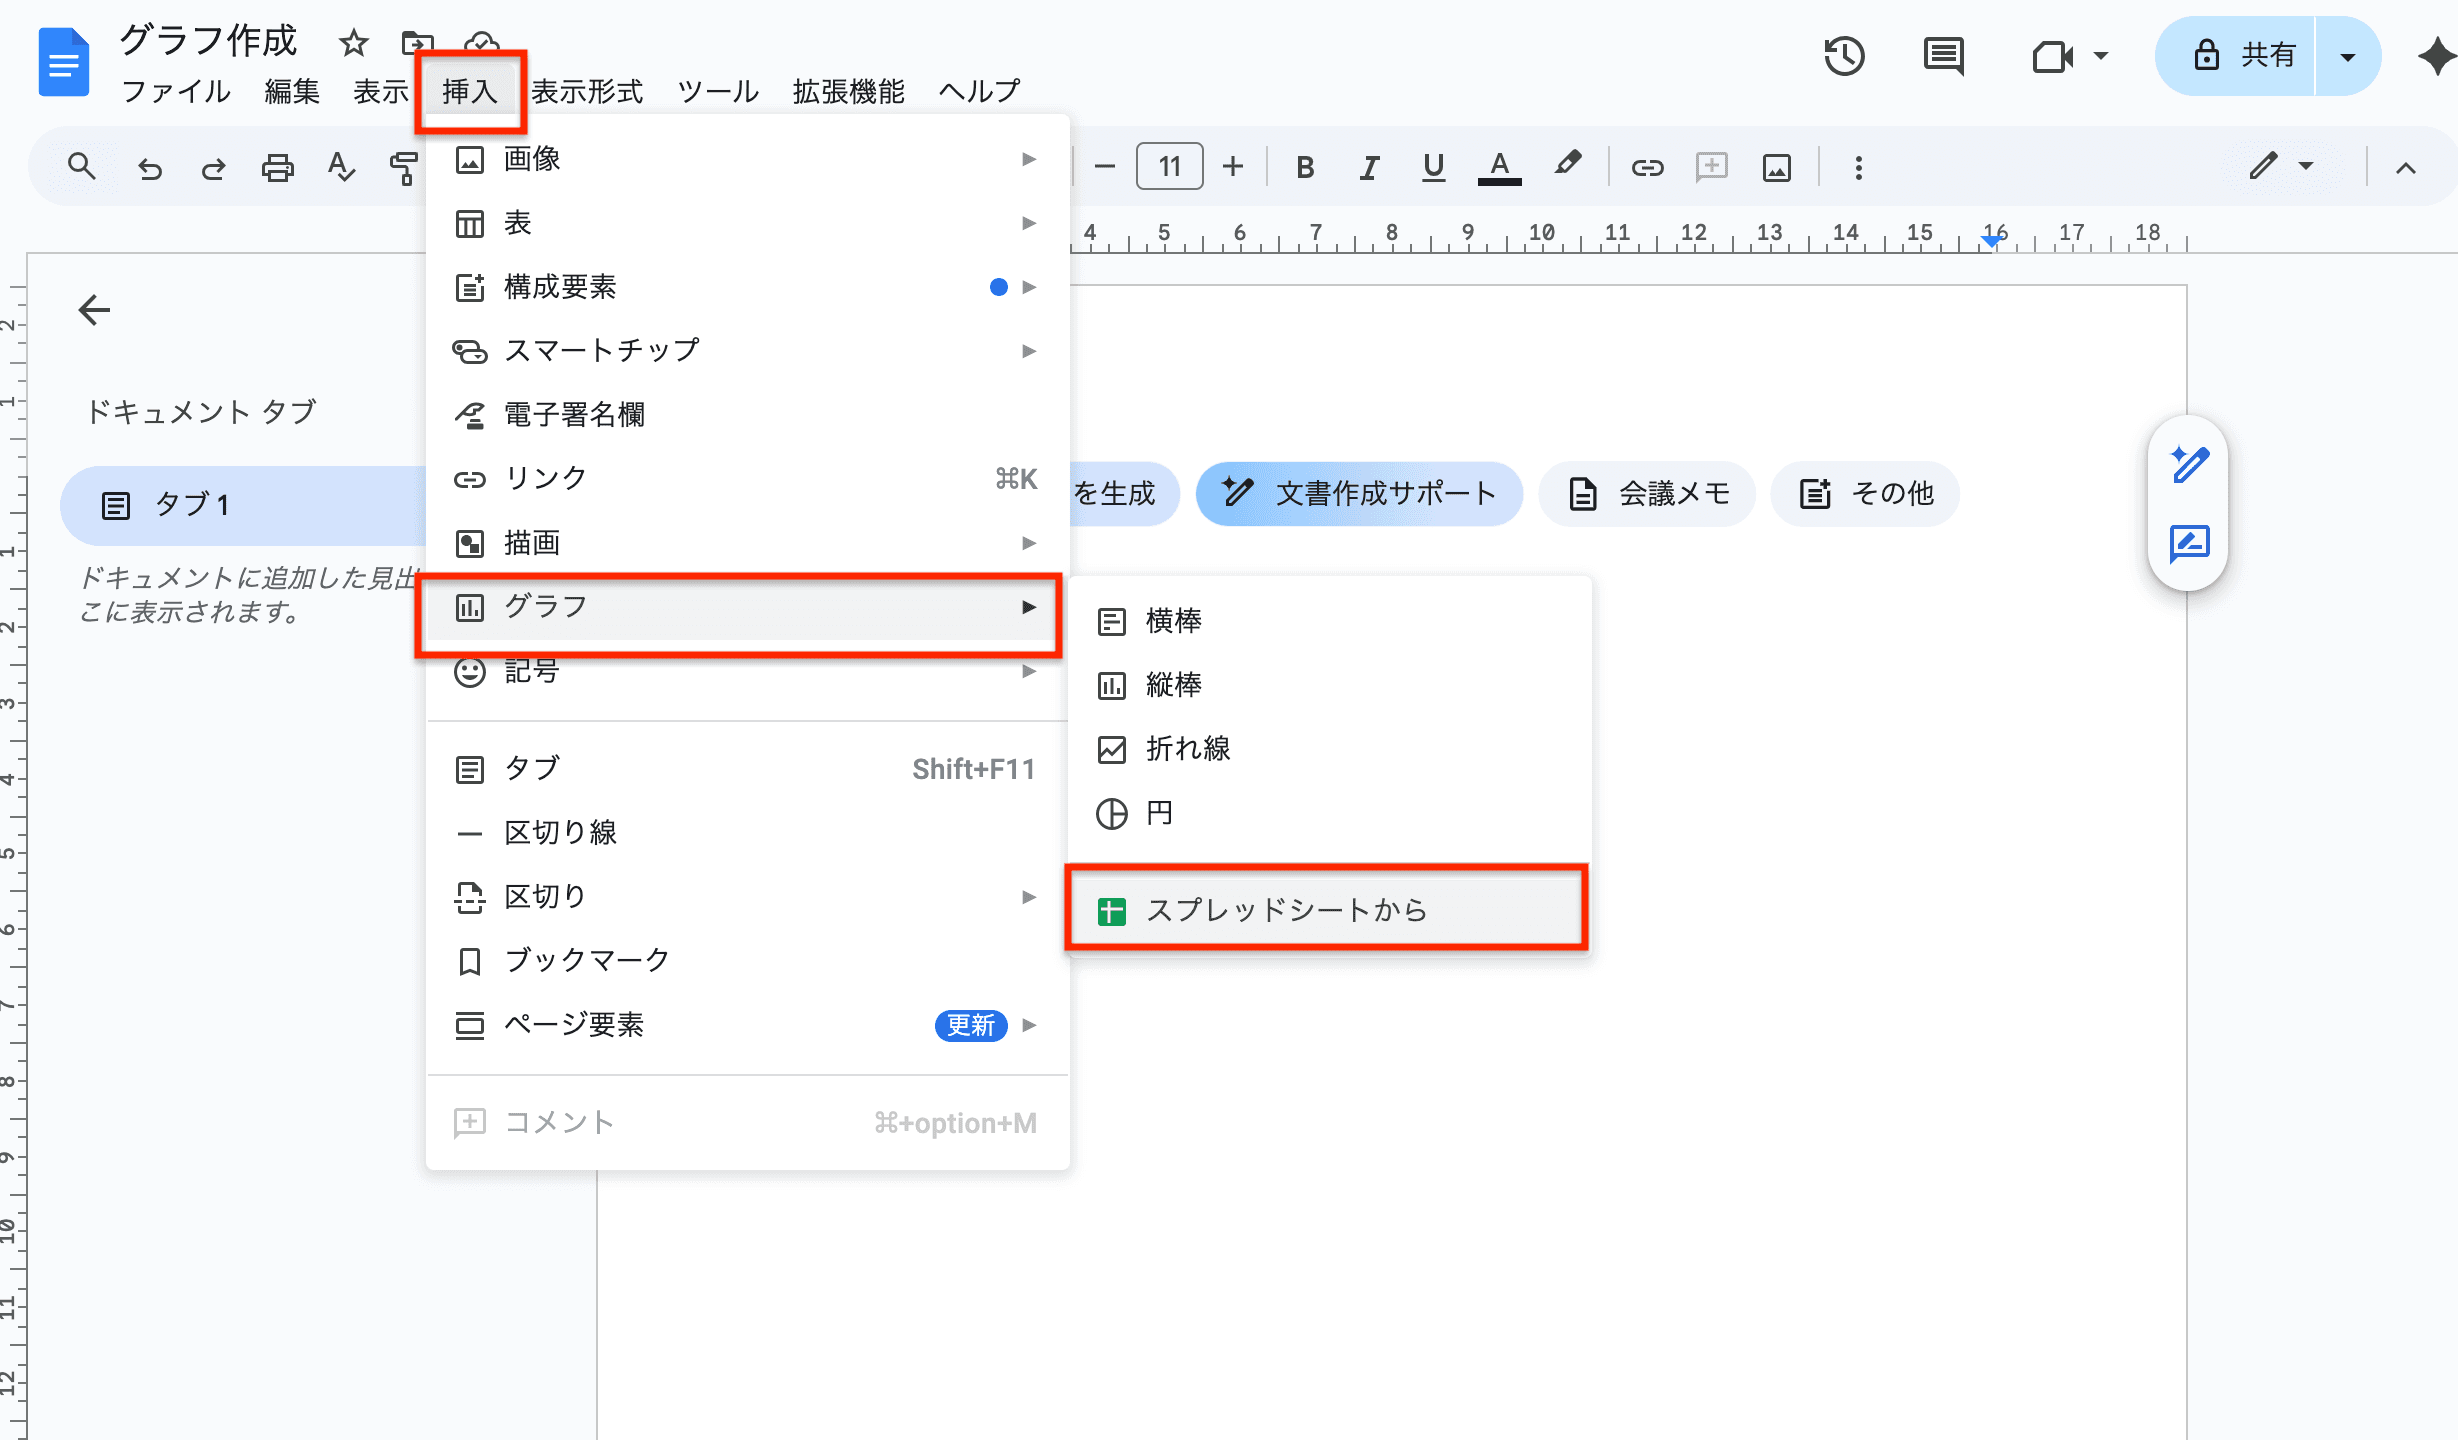This screenshot has height=1440, width=2458.
Task: Expand the 画像 submenu arrow
Action: (1029, 159)
